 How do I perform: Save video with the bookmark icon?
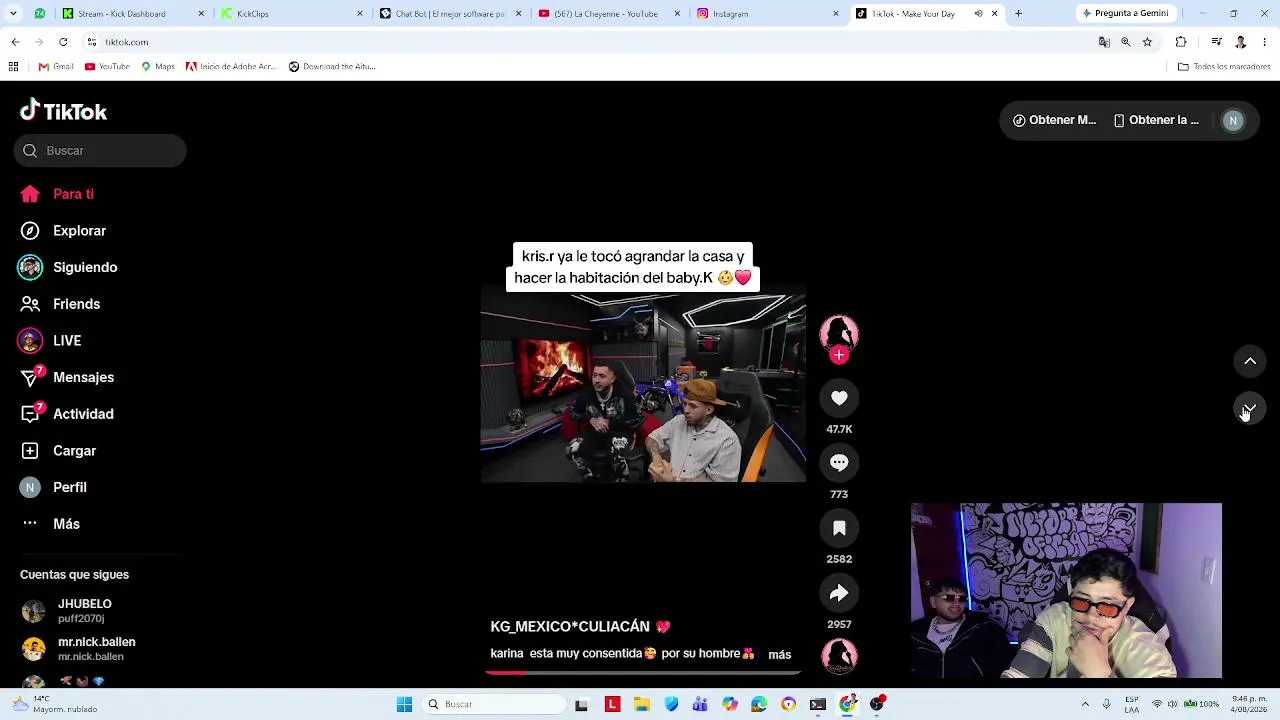pyautogui.click(x=839, y=528)
